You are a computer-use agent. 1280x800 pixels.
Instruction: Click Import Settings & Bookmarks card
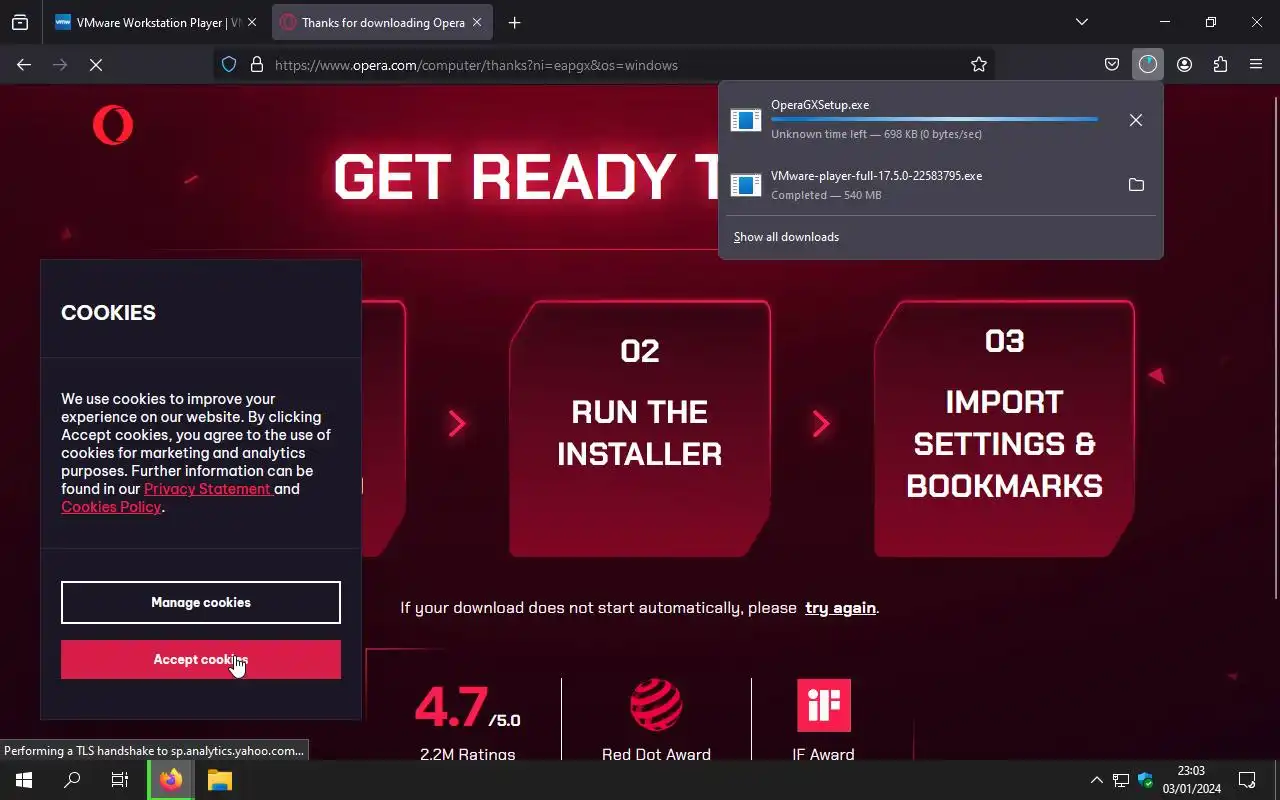point(1005,429)
